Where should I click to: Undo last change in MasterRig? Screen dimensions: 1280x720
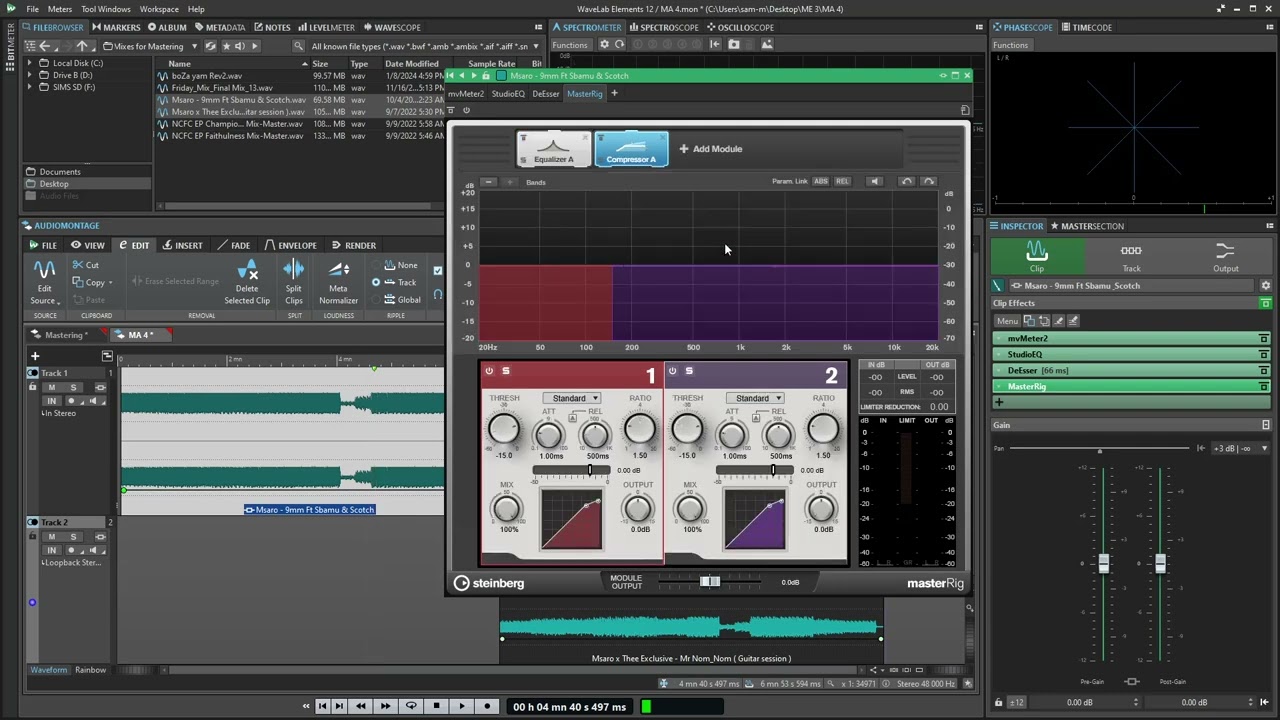(906, 182)
